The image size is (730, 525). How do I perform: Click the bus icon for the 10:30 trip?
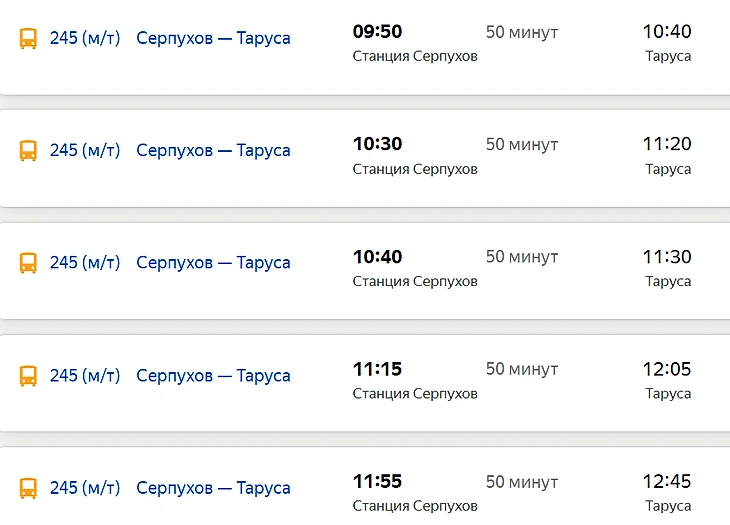(28, 151)
